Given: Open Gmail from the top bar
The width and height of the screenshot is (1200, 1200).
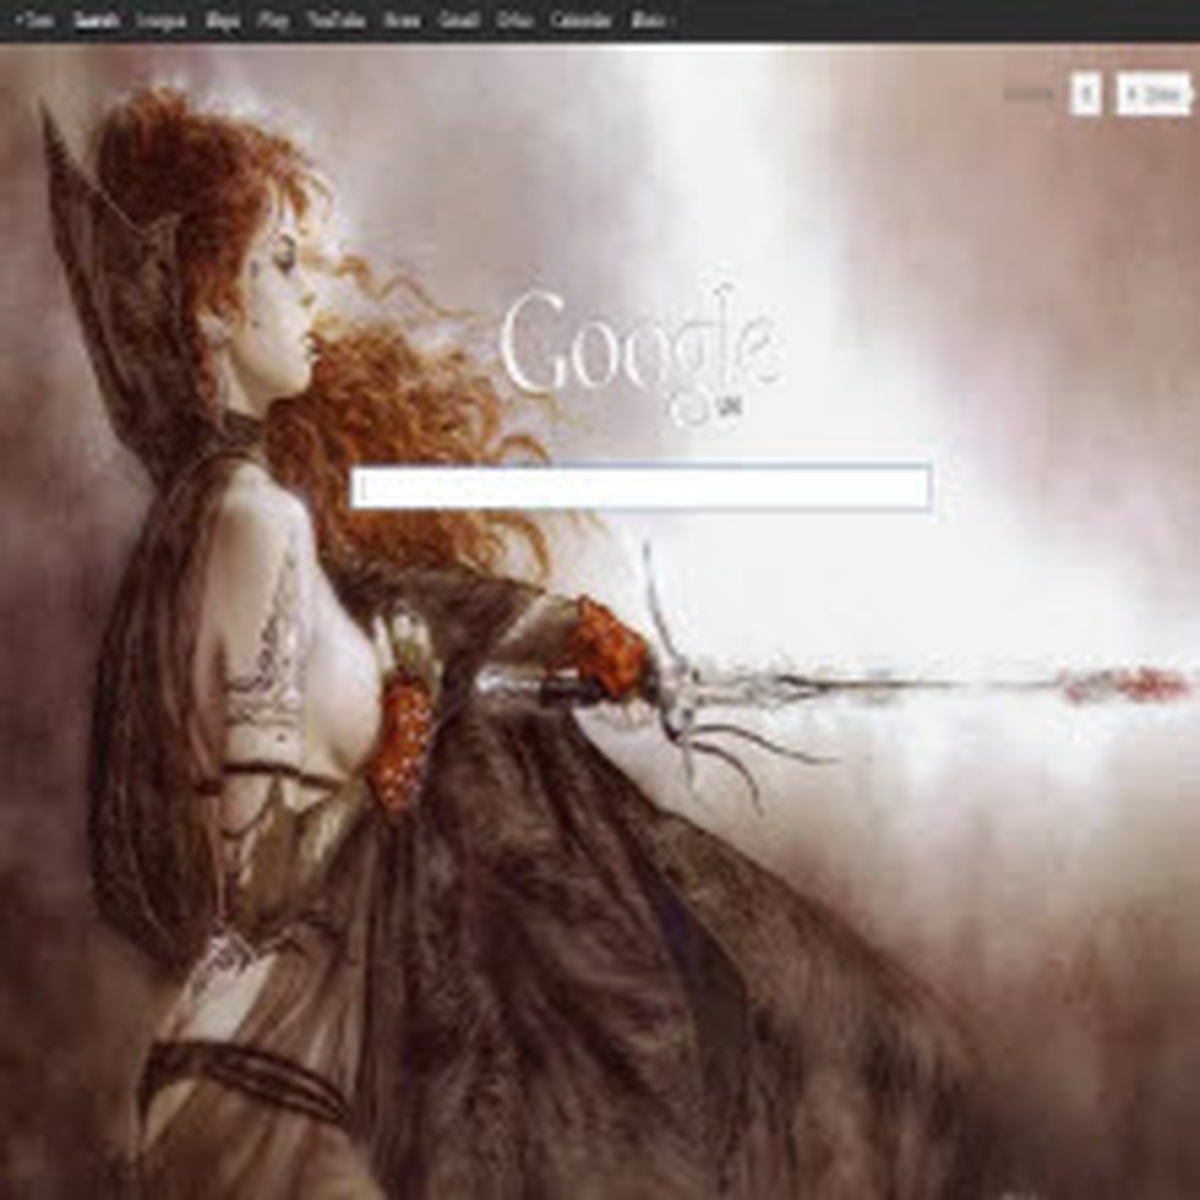Looking at the screenshot, I should coord(459,20).
